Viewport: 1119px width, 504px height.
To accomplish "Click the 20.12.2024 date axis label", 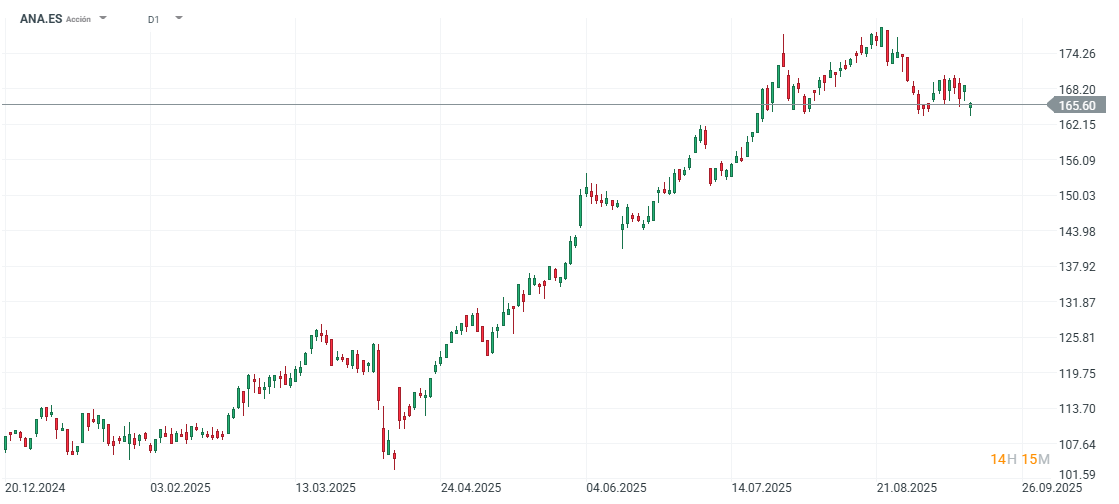I will click(x=35, y=488).
